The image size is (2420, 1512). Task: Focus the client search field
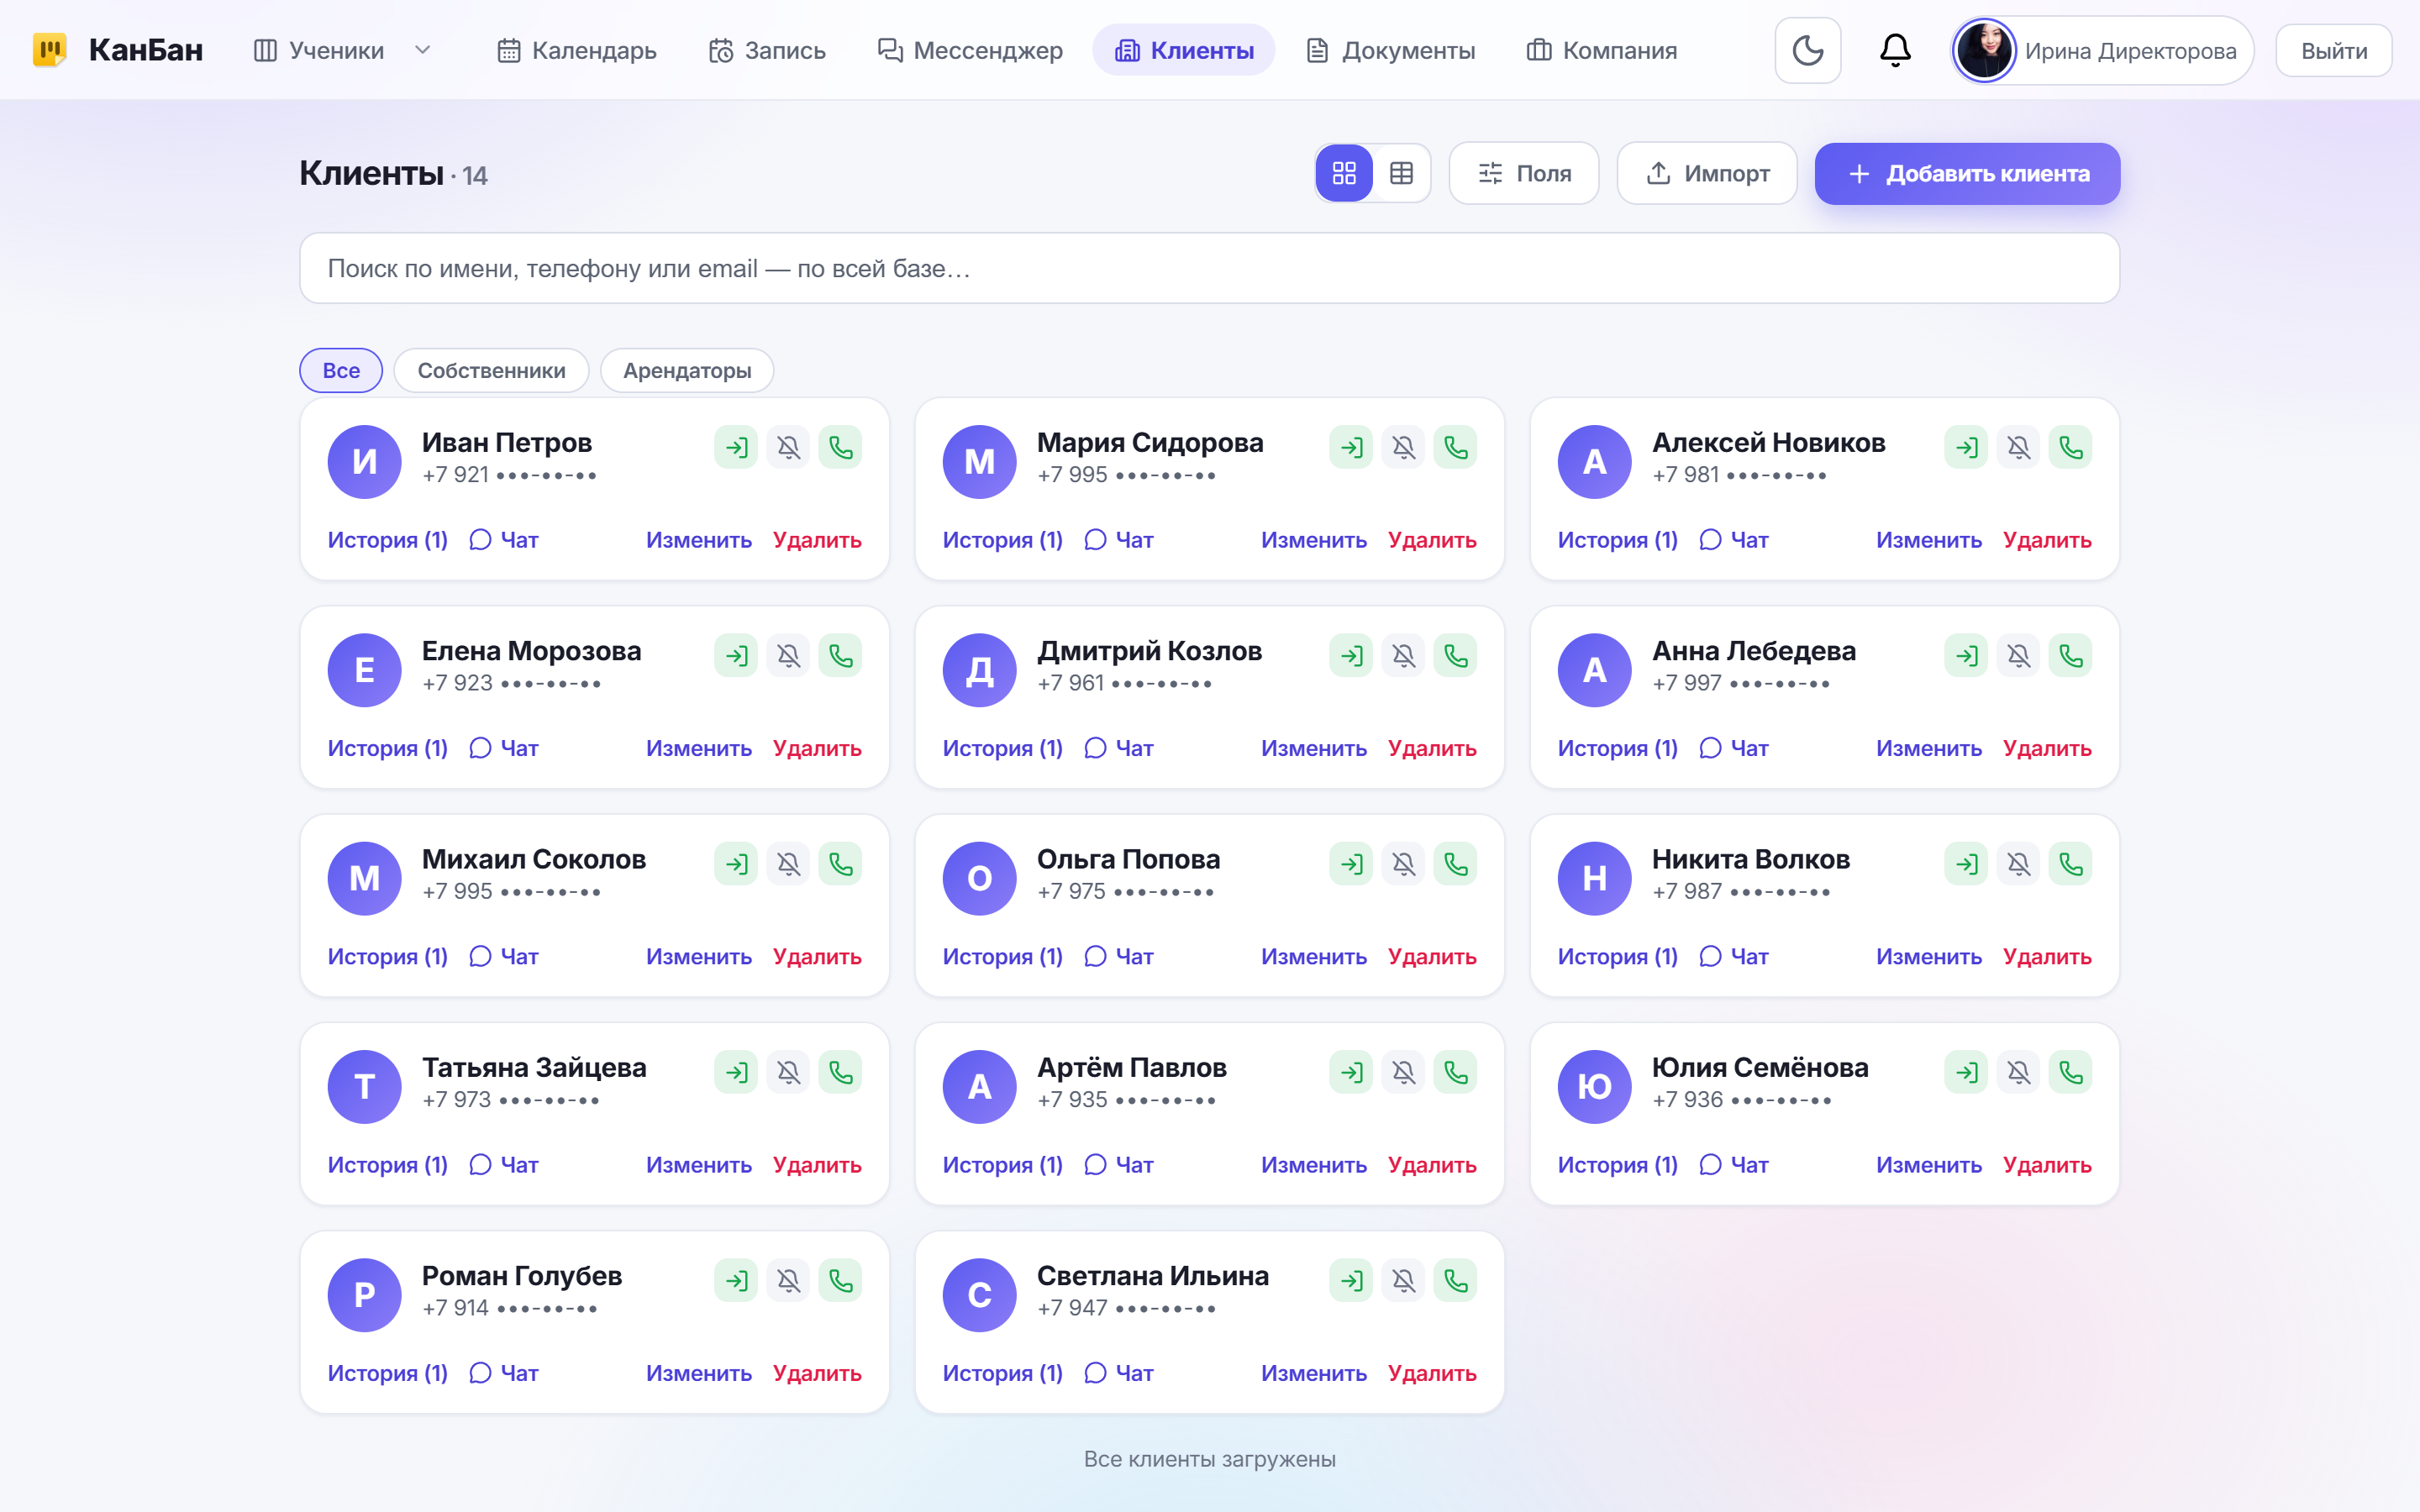[x=1209, y=268]
